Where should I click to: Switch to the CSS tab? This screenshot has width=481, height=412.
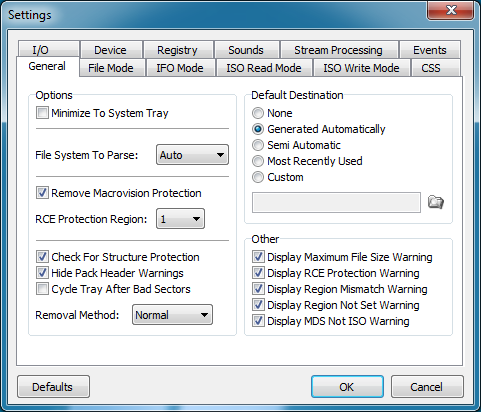pyautogui.click(x=431, y=68)
